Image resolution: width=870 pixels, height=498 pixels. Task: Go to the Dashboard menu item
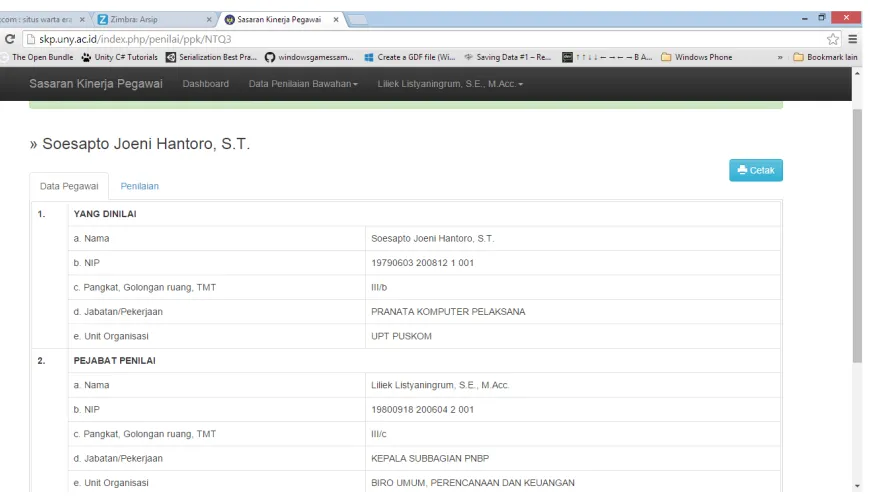tap(205, 84)
